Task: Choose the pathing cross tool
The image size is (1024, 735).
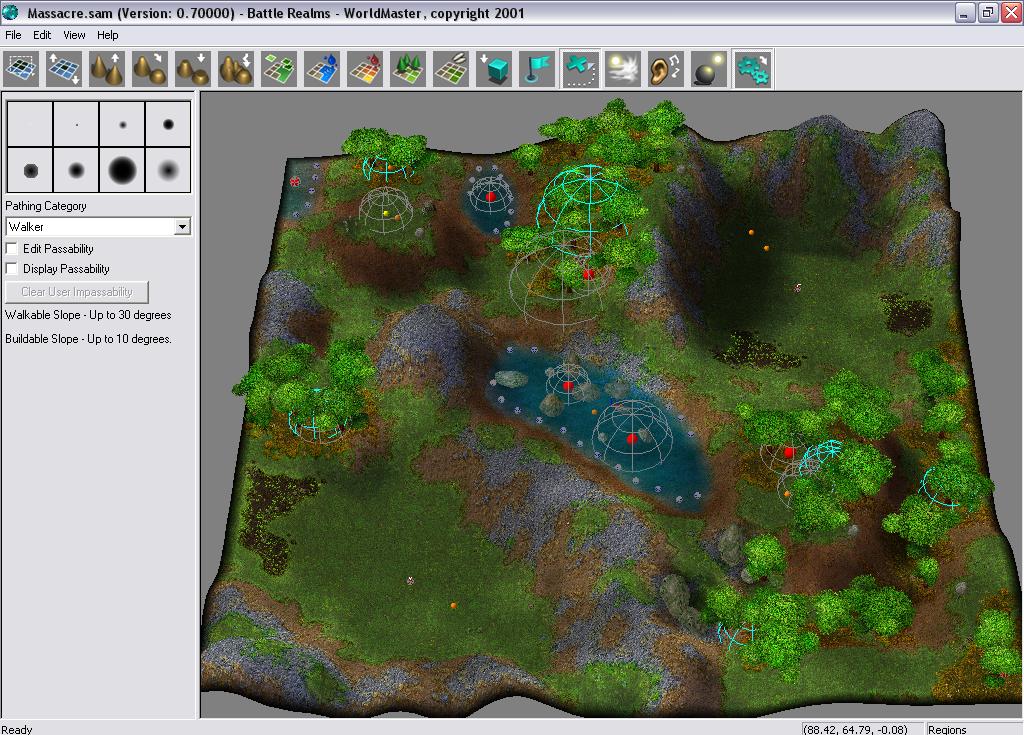Action: pos(581,69)
